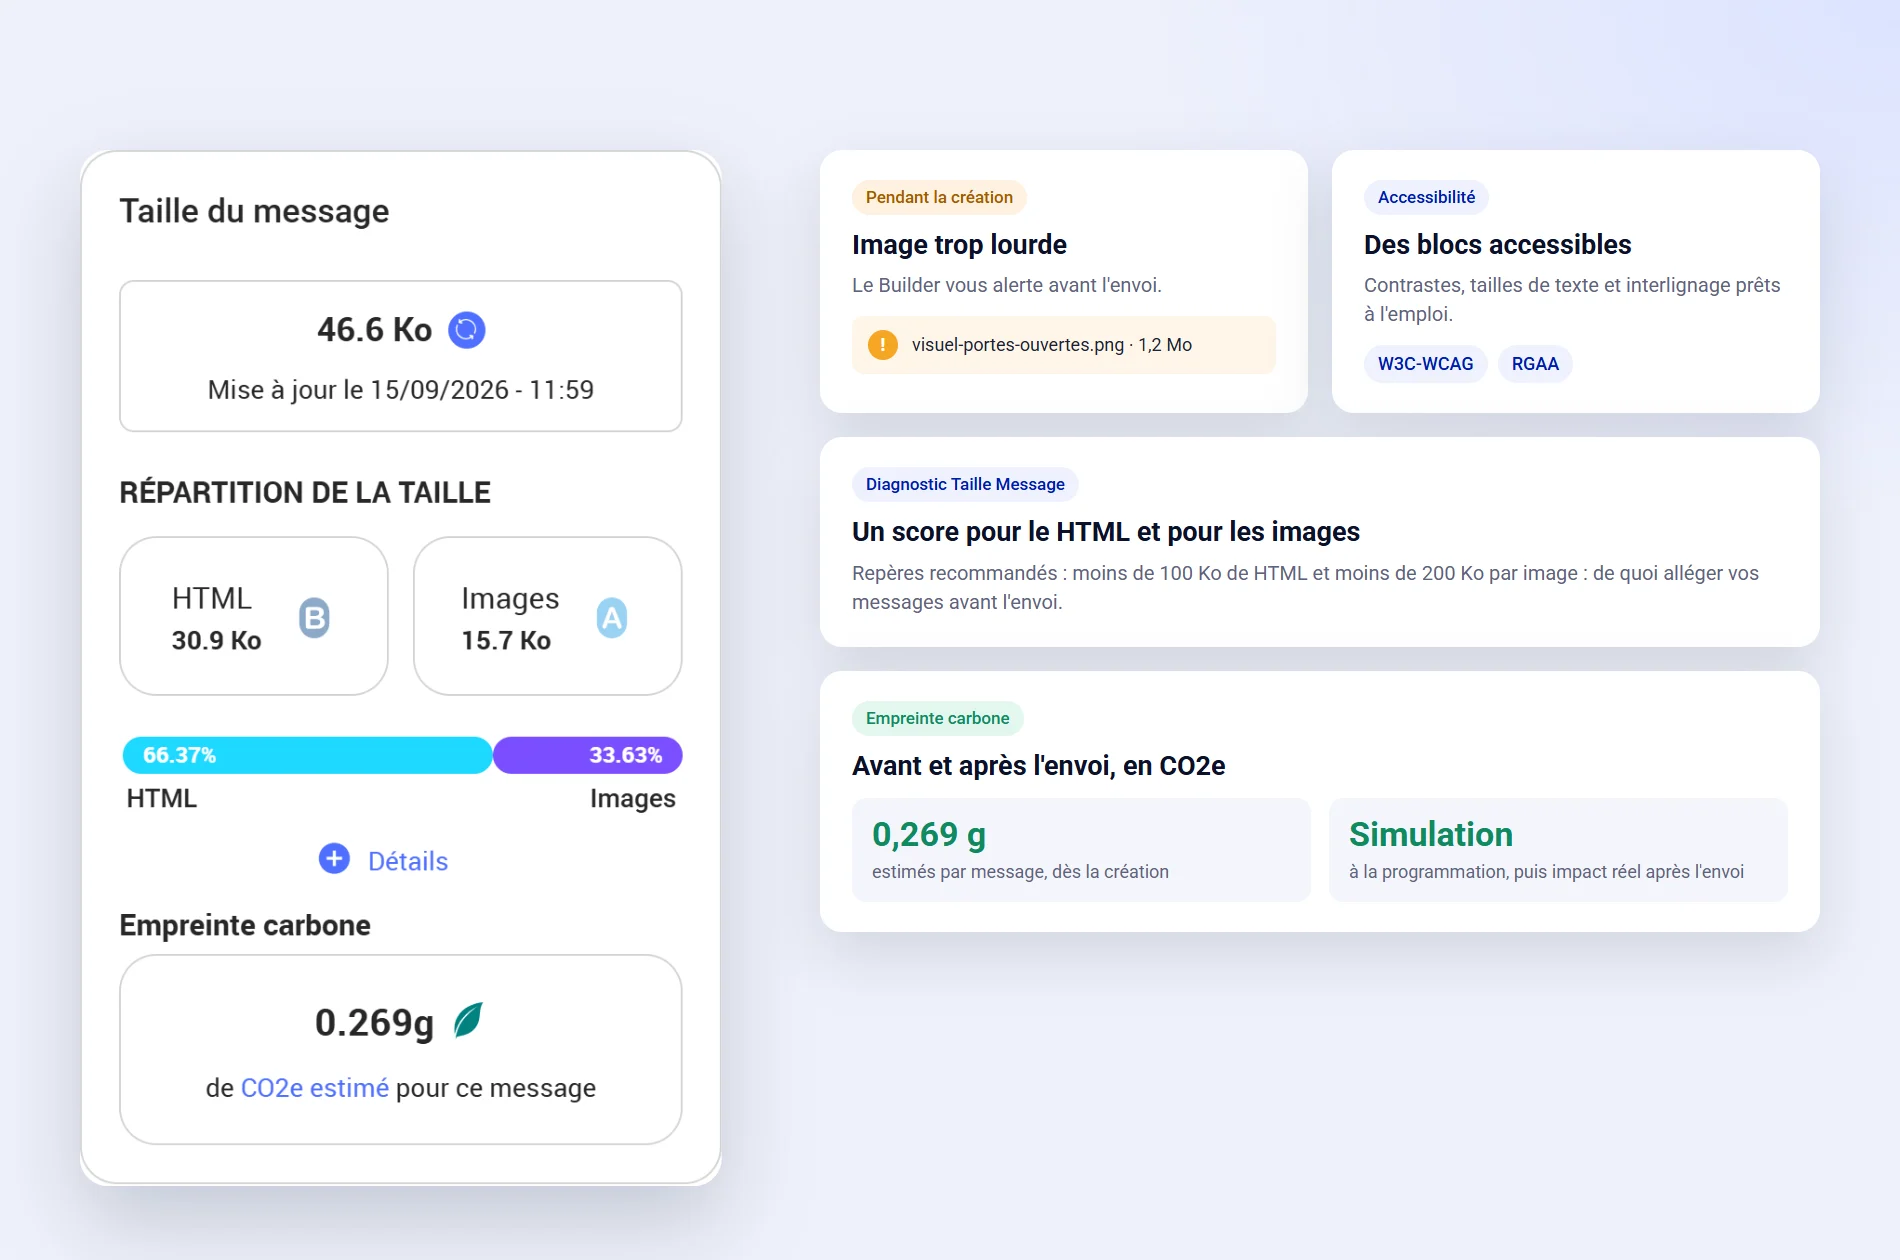Screen dimensions: 1900x1260
Task: Click the W3C-WCAG tag
Action: pyautogui.click(x=1425, y=364)
